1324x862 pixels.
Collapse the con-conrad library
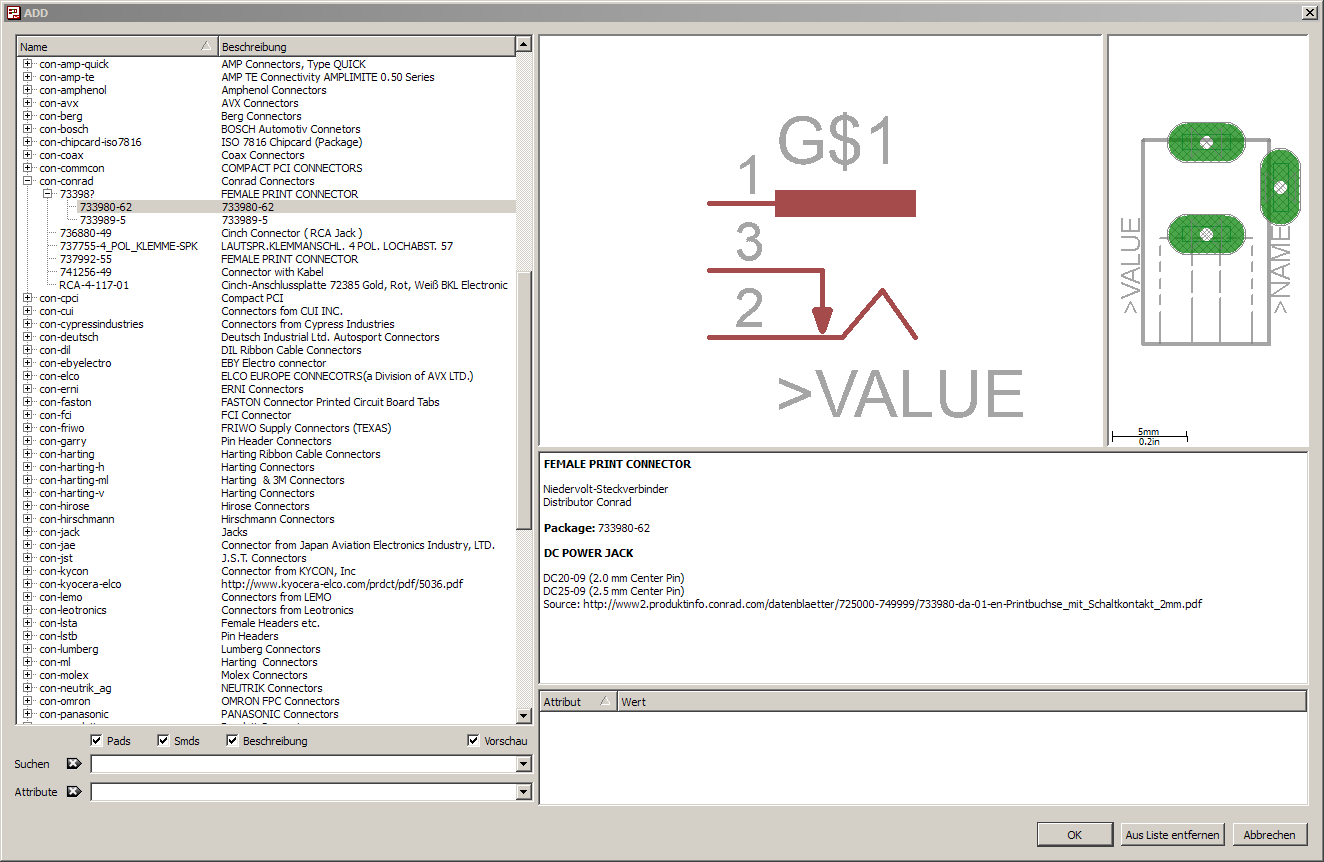click(28, 181)
